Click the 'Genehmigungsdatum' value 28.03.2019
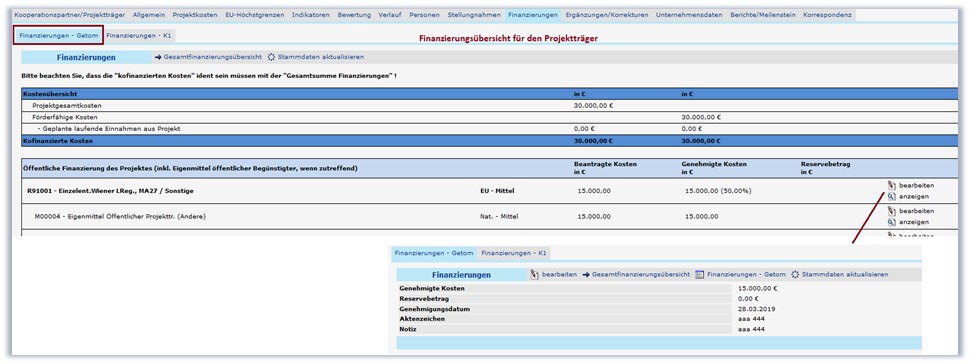Viewport: 970px width, 364px height. (757, 308)
